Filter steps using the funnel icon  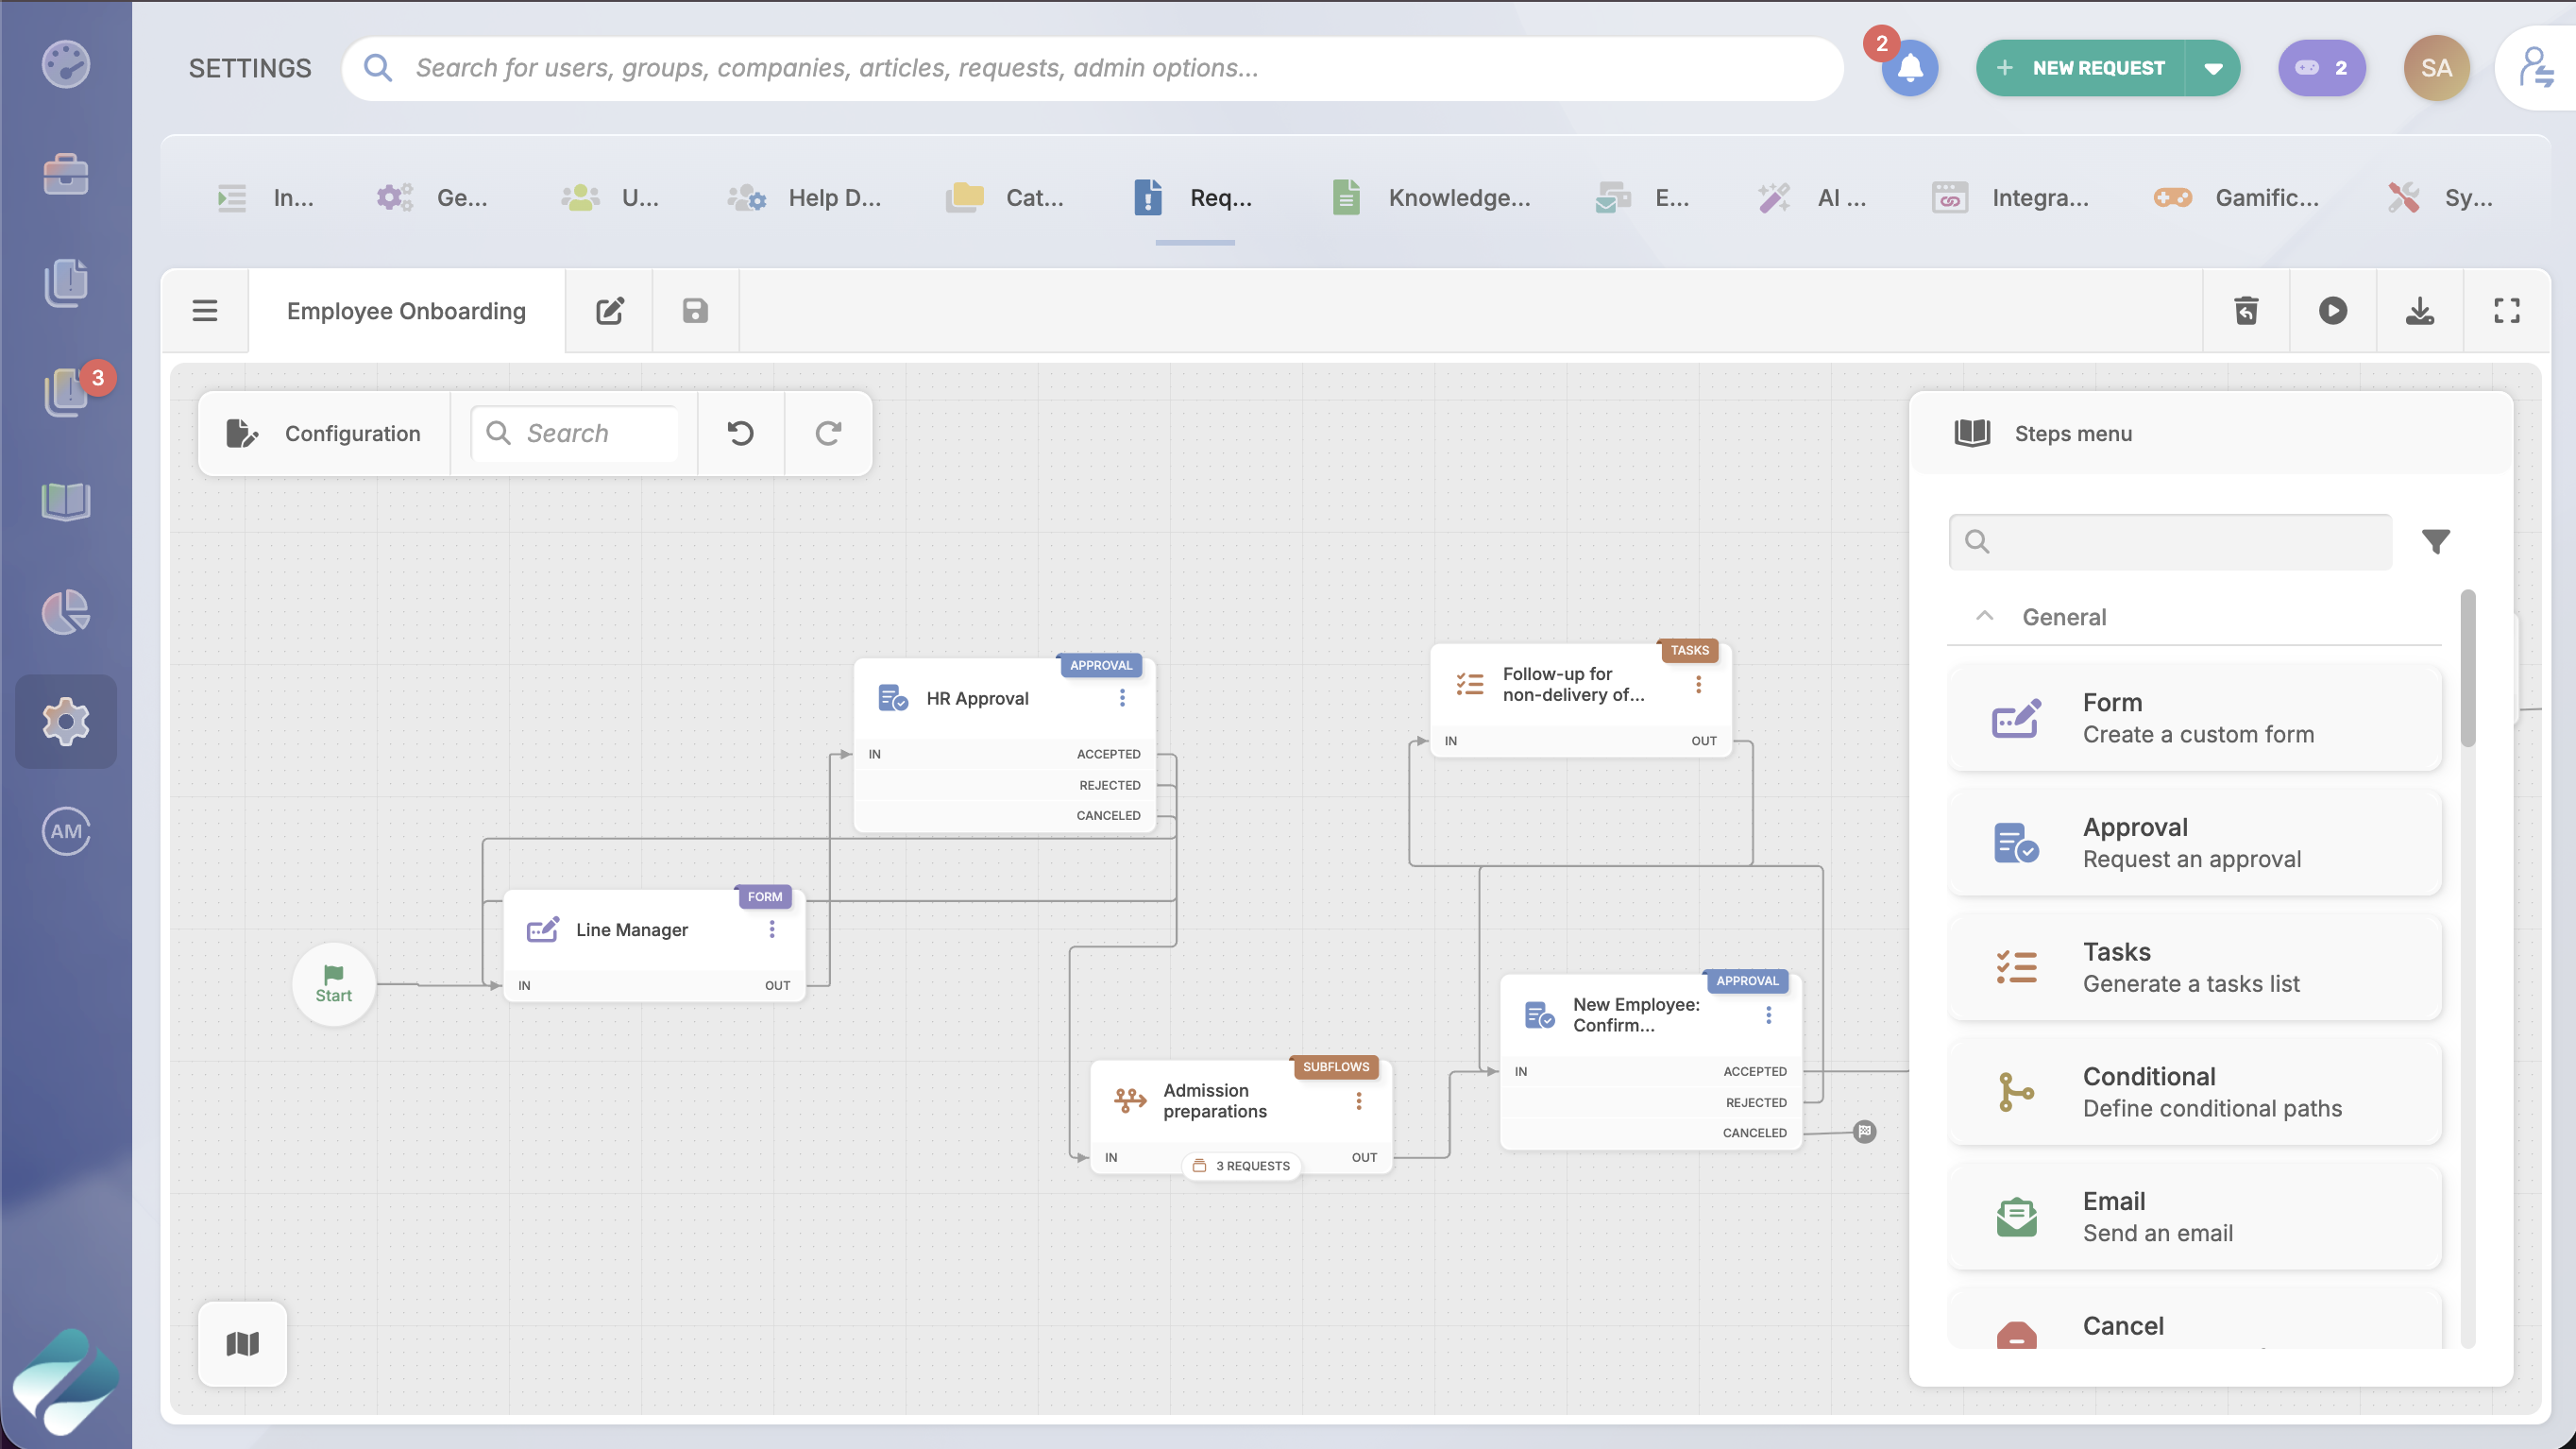pyautogui.click(x=2436, y=541)
